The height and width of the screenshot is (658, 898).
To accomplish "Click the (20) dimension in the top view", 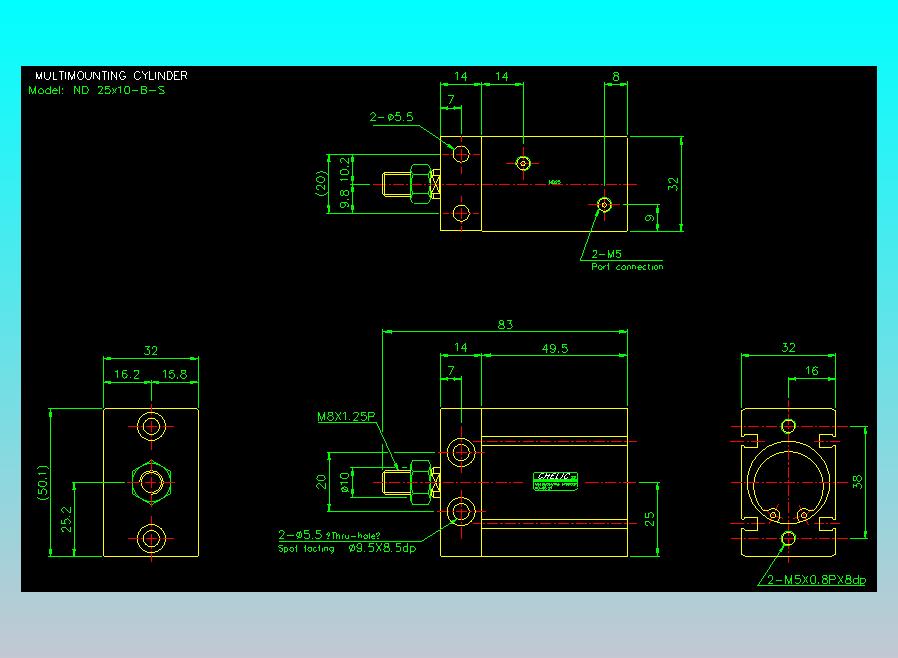I will [321, 183].
